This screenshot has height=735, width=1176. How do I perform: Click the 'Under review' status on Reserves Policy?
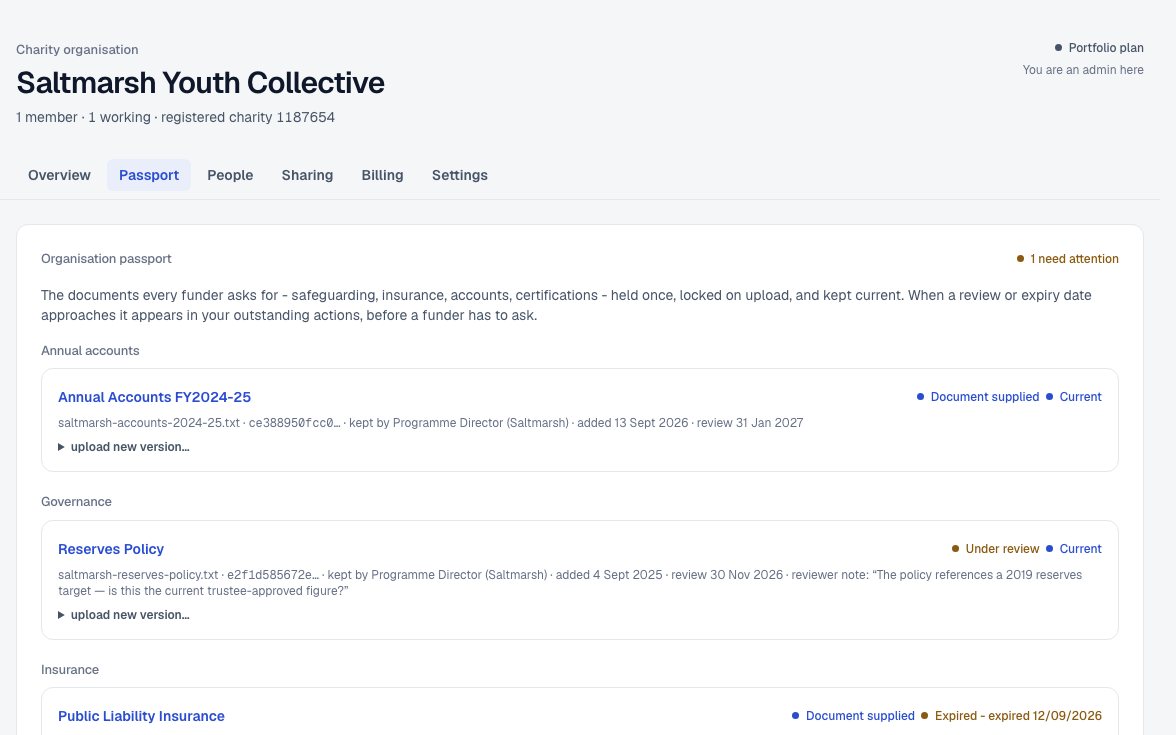coord(995,549)
